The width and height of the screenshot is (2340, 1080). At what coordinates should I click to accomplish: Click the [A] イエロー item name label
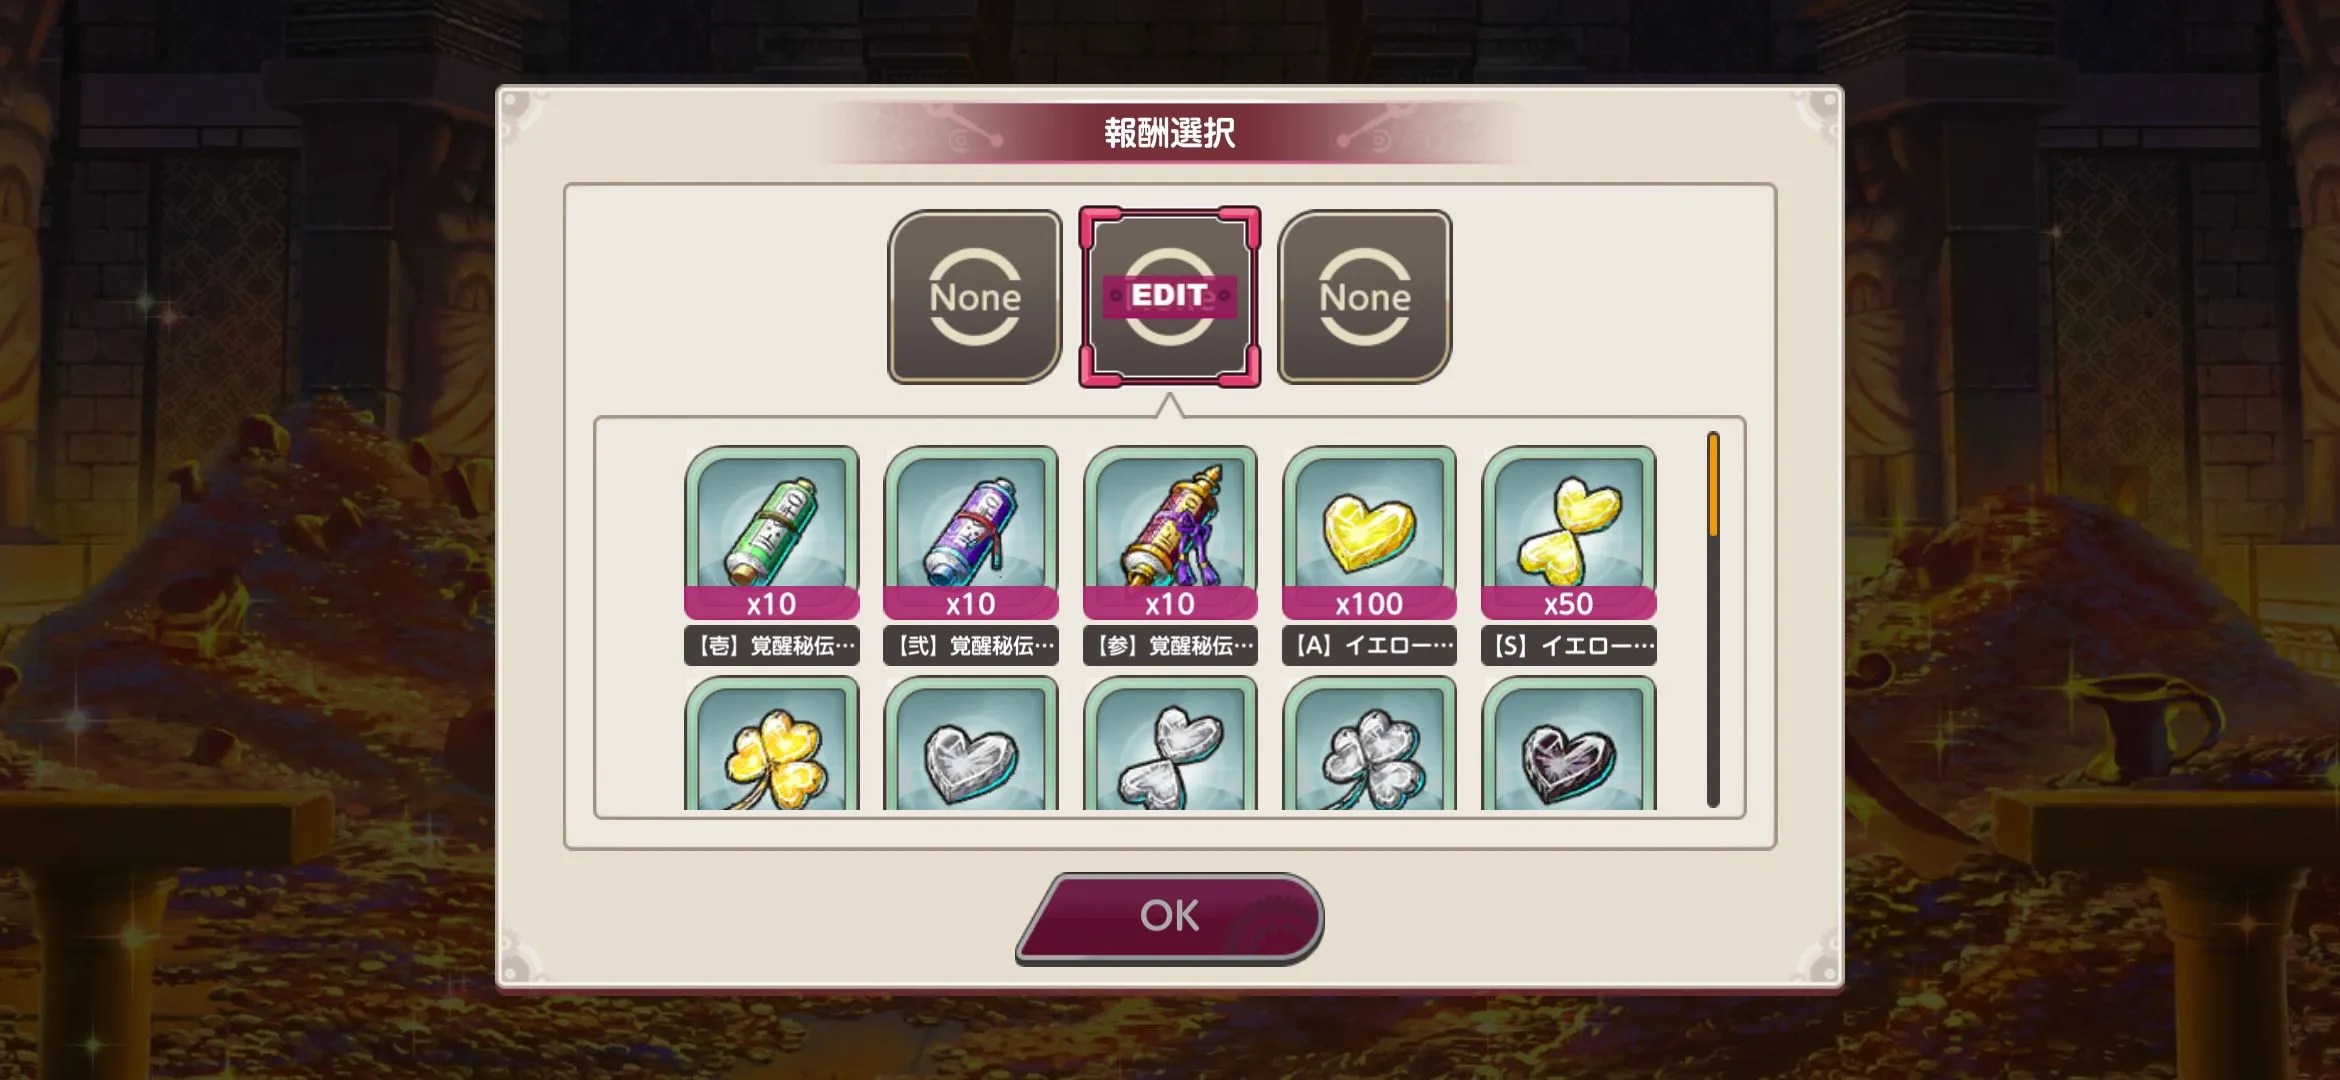(1369, 646)
